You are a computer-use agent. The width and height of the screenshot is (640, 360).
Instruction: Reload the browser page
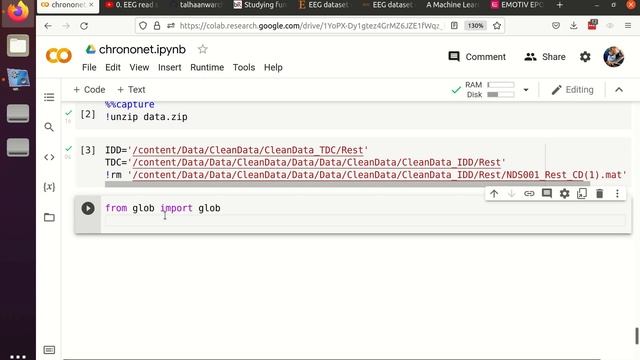point(84,26)
